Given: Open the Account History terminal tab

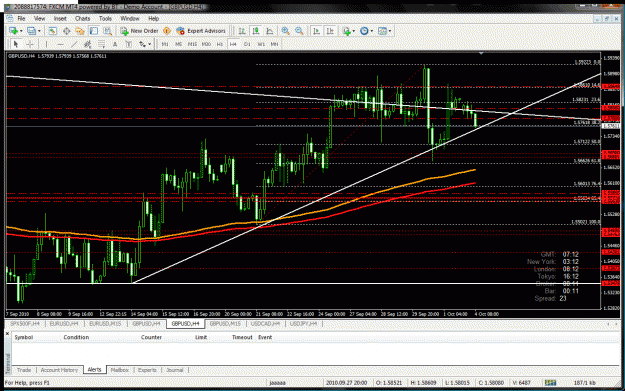Looking at the screenshot, I should point(59,370).
